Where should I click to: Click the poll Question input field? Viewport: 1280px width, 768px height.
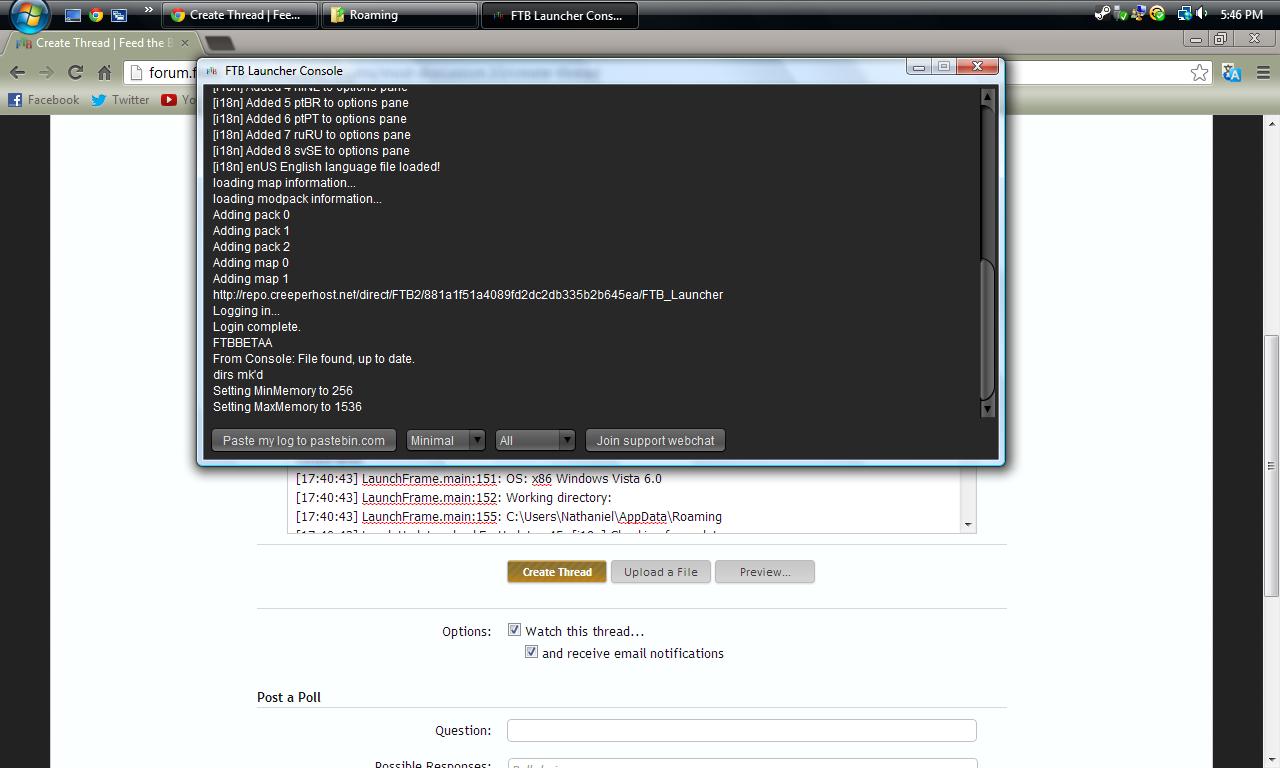(x=742, y=731)
